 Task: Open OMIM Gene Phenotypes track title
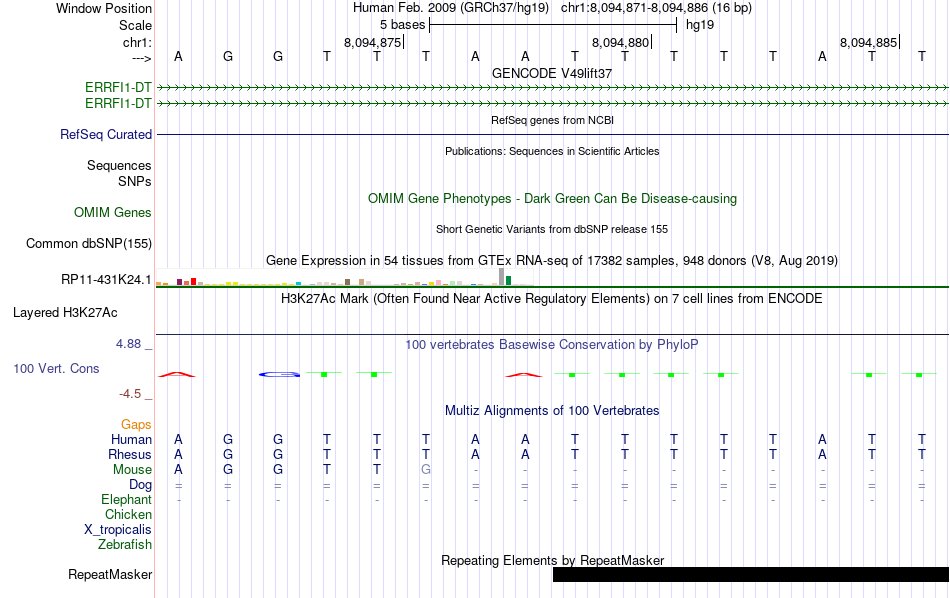(x=552, y=199)
